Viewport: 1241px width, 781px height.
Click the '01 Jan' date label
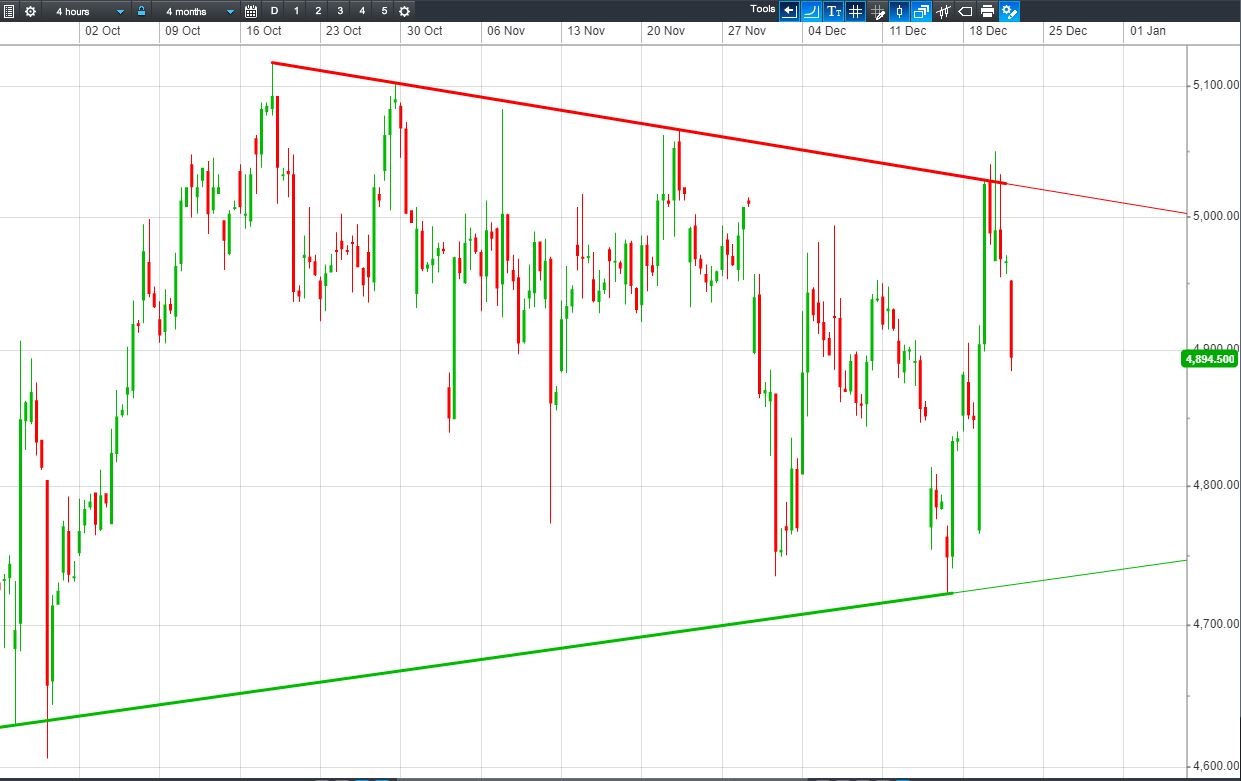pos(1148,31)
